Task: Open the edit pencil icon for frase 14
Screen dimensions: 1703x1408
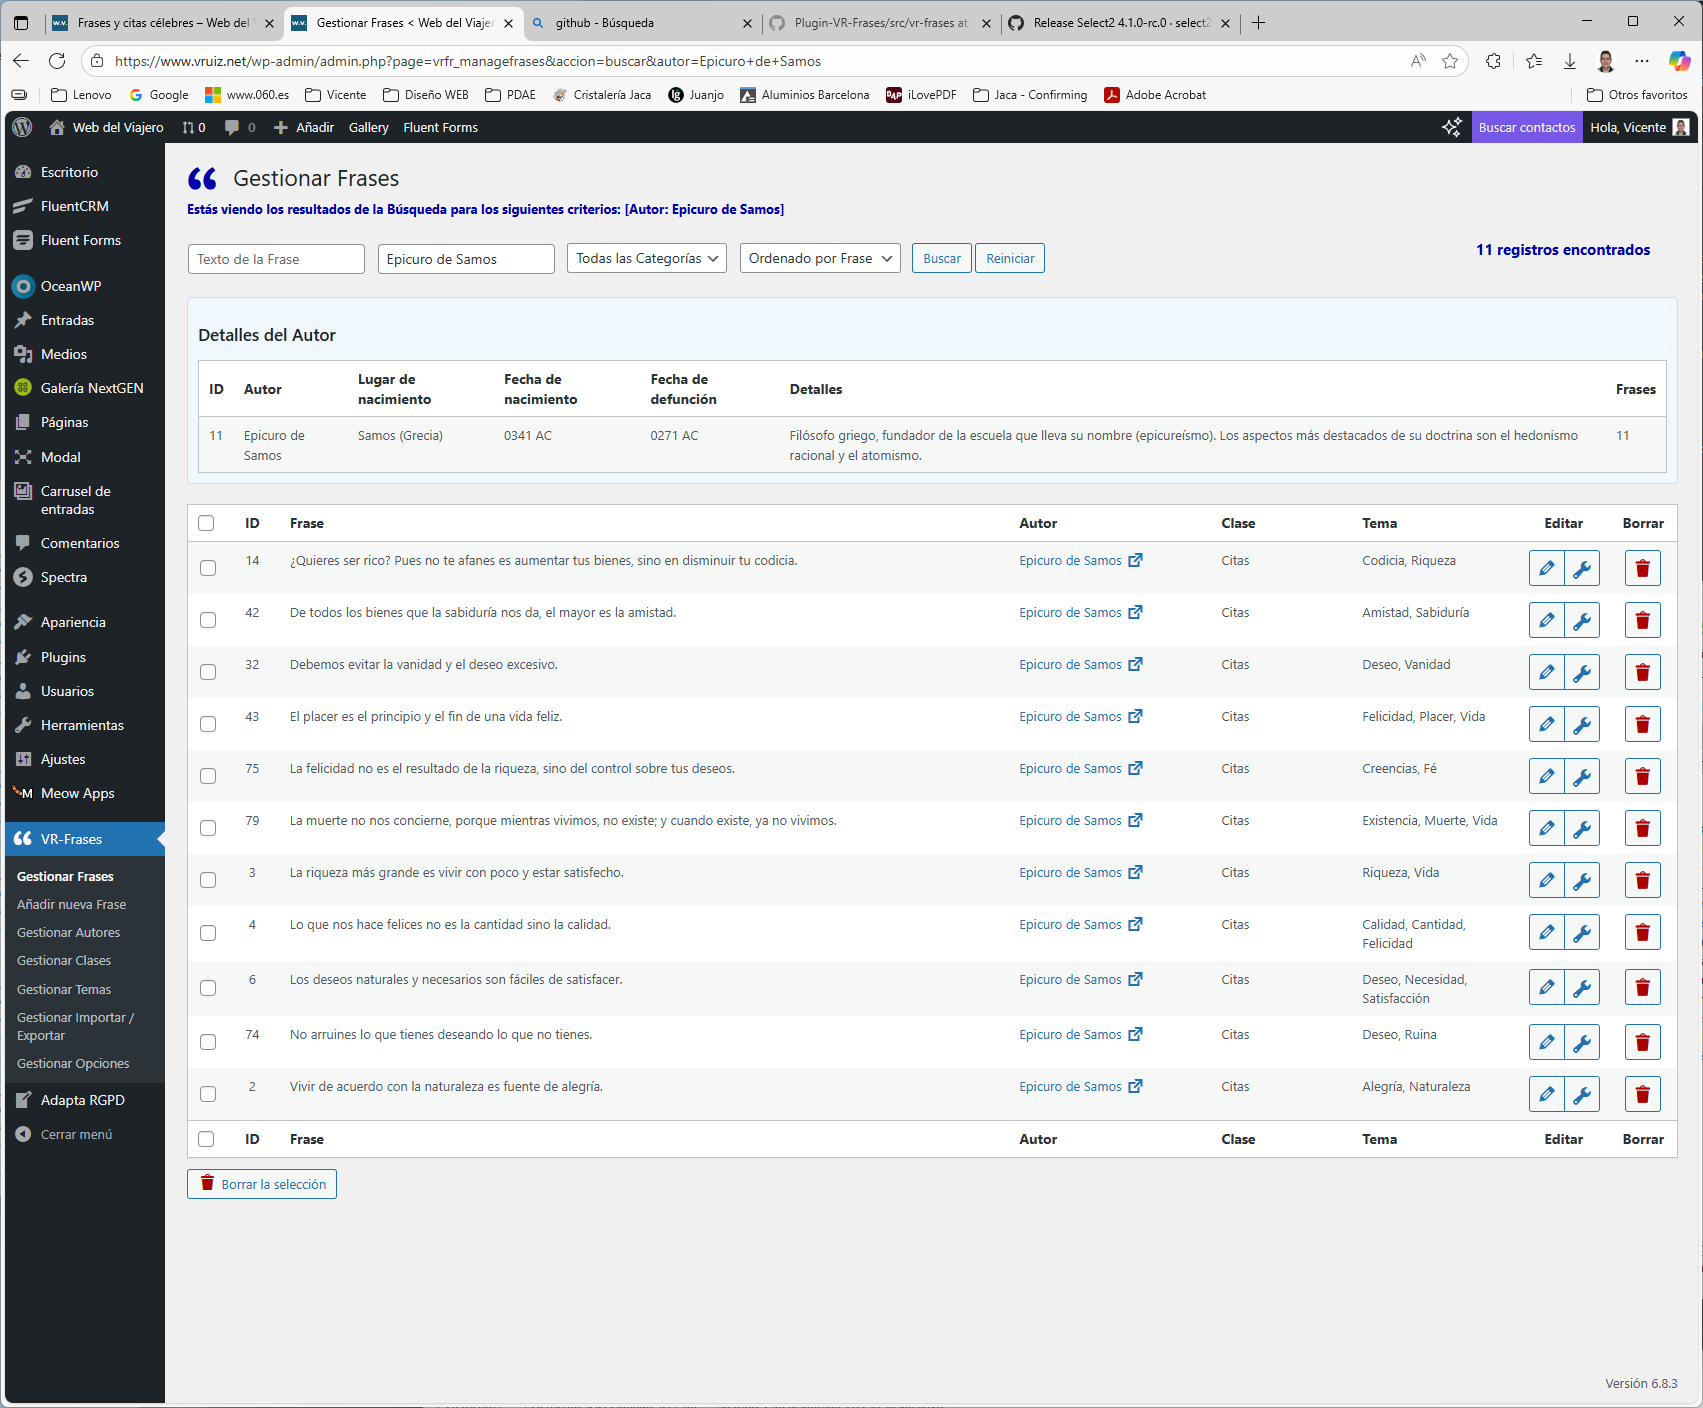Action: click(1546, 567)
